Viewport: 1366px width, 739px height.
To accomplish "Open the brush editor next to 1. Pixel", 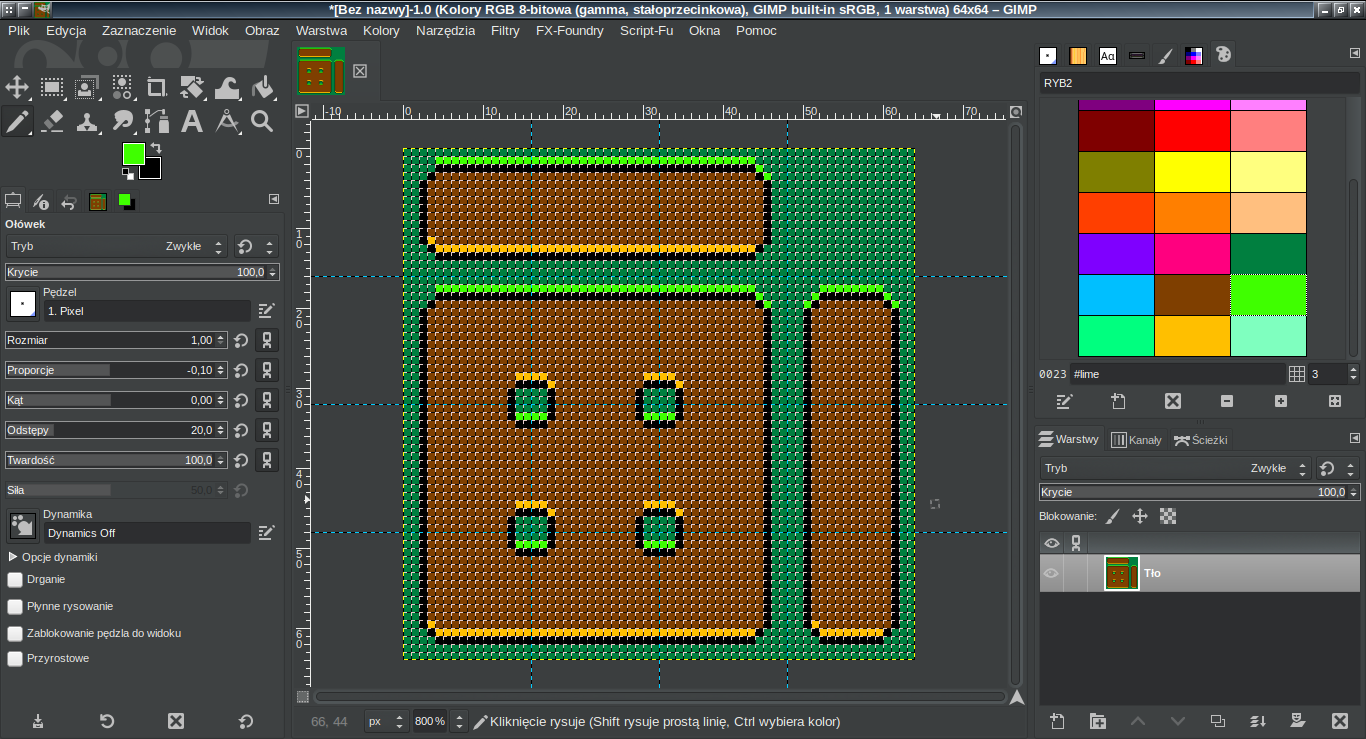I will [x=266, y=311].
